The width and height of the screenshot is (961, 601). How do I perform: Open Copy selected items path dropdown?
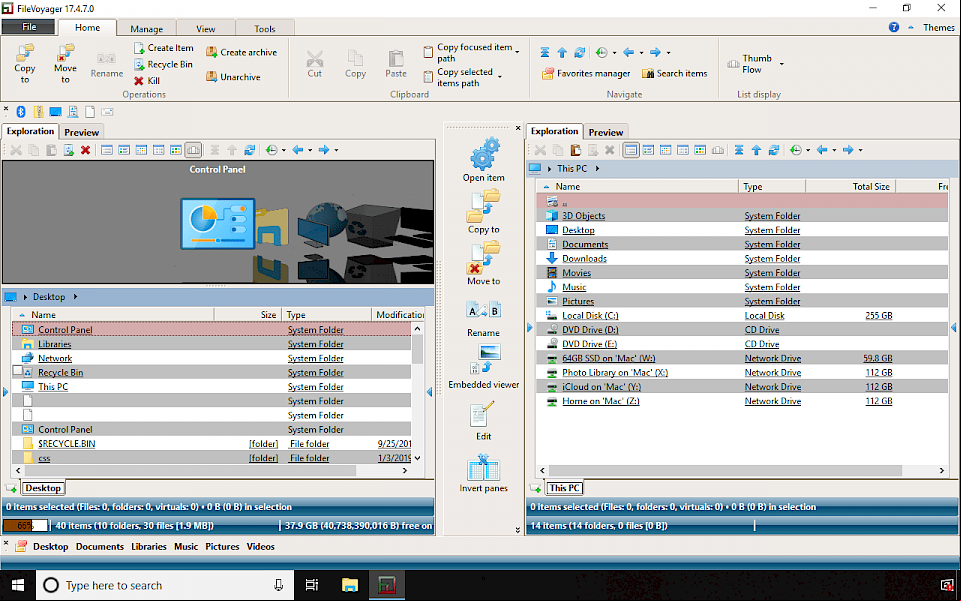pyautogui.click(x=500, y=77)
